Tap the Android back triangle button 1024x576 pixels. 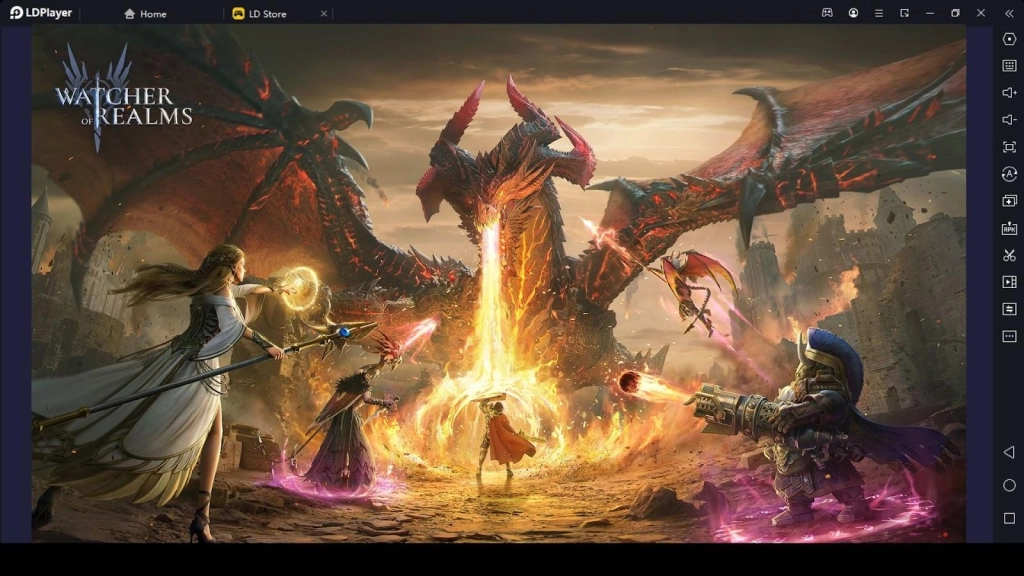[x=1009, y=452]
